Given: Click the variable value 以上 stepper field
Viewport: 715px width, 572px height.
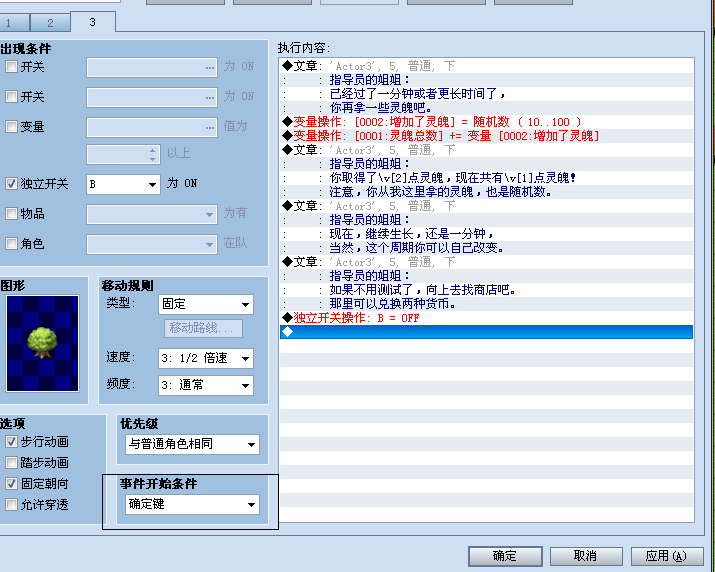Looking at the screenshot, I should [123, 155].
